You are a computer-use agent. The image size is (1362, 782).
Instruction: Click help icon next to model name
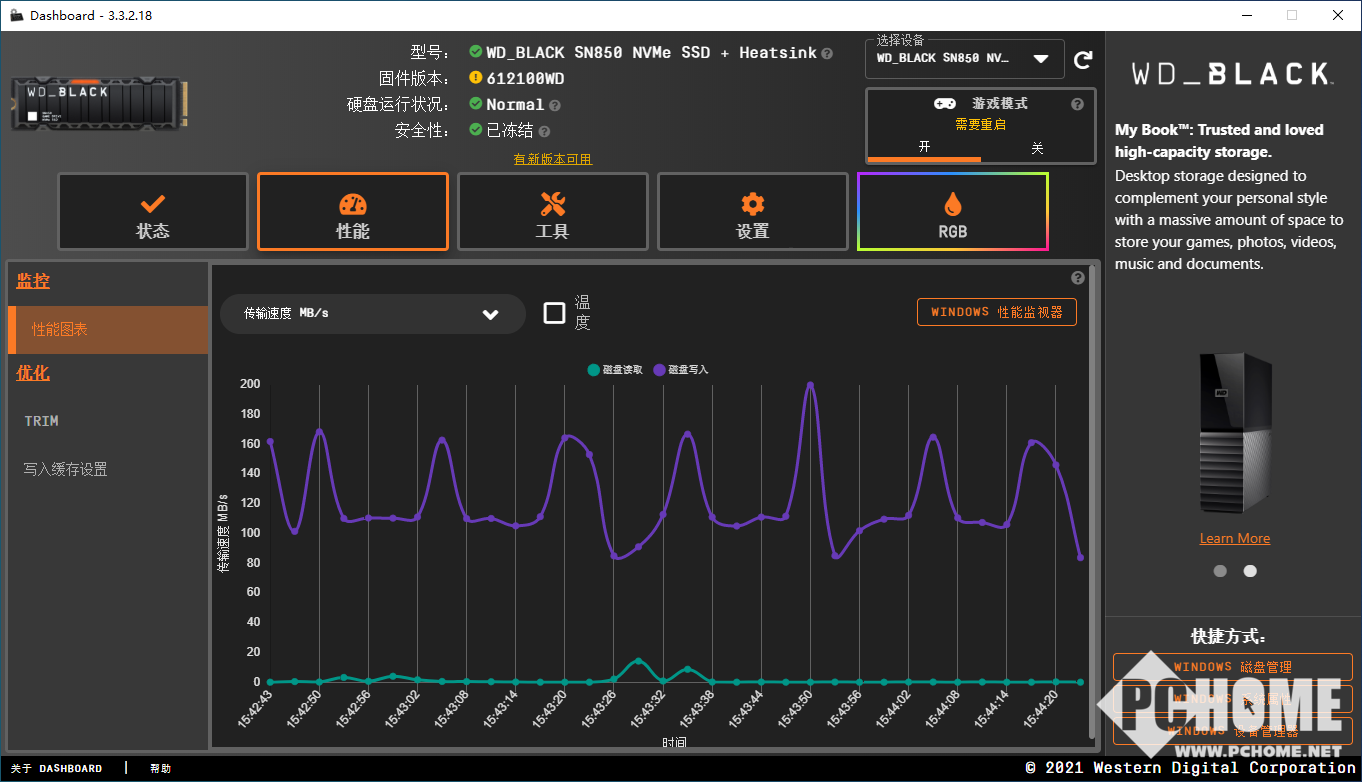pyautogui.click(x=827, y=53)
